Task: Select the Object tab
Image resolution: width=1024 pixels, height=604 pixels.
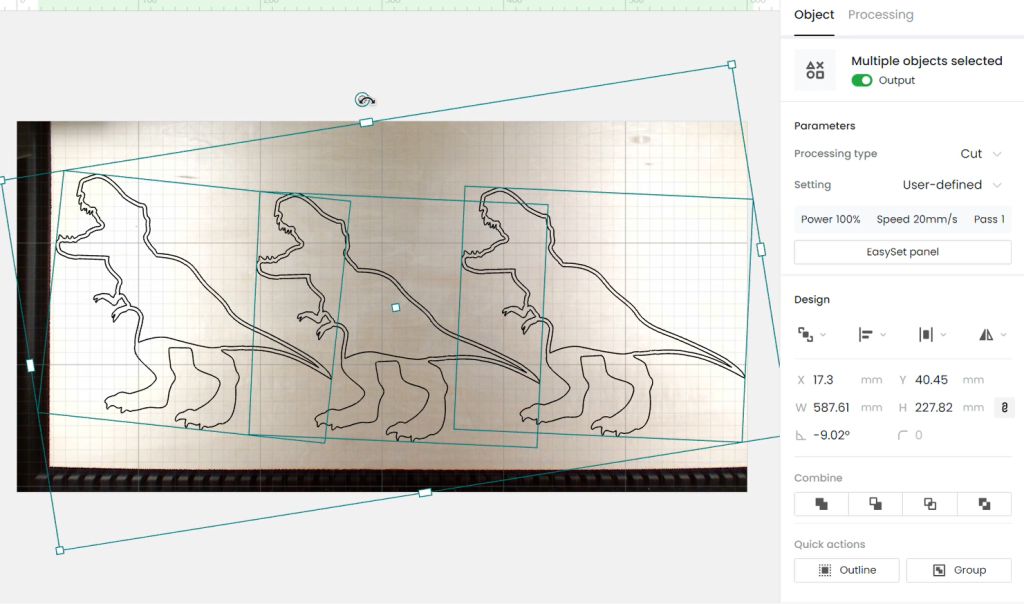Action: click(x=814, y=15)
